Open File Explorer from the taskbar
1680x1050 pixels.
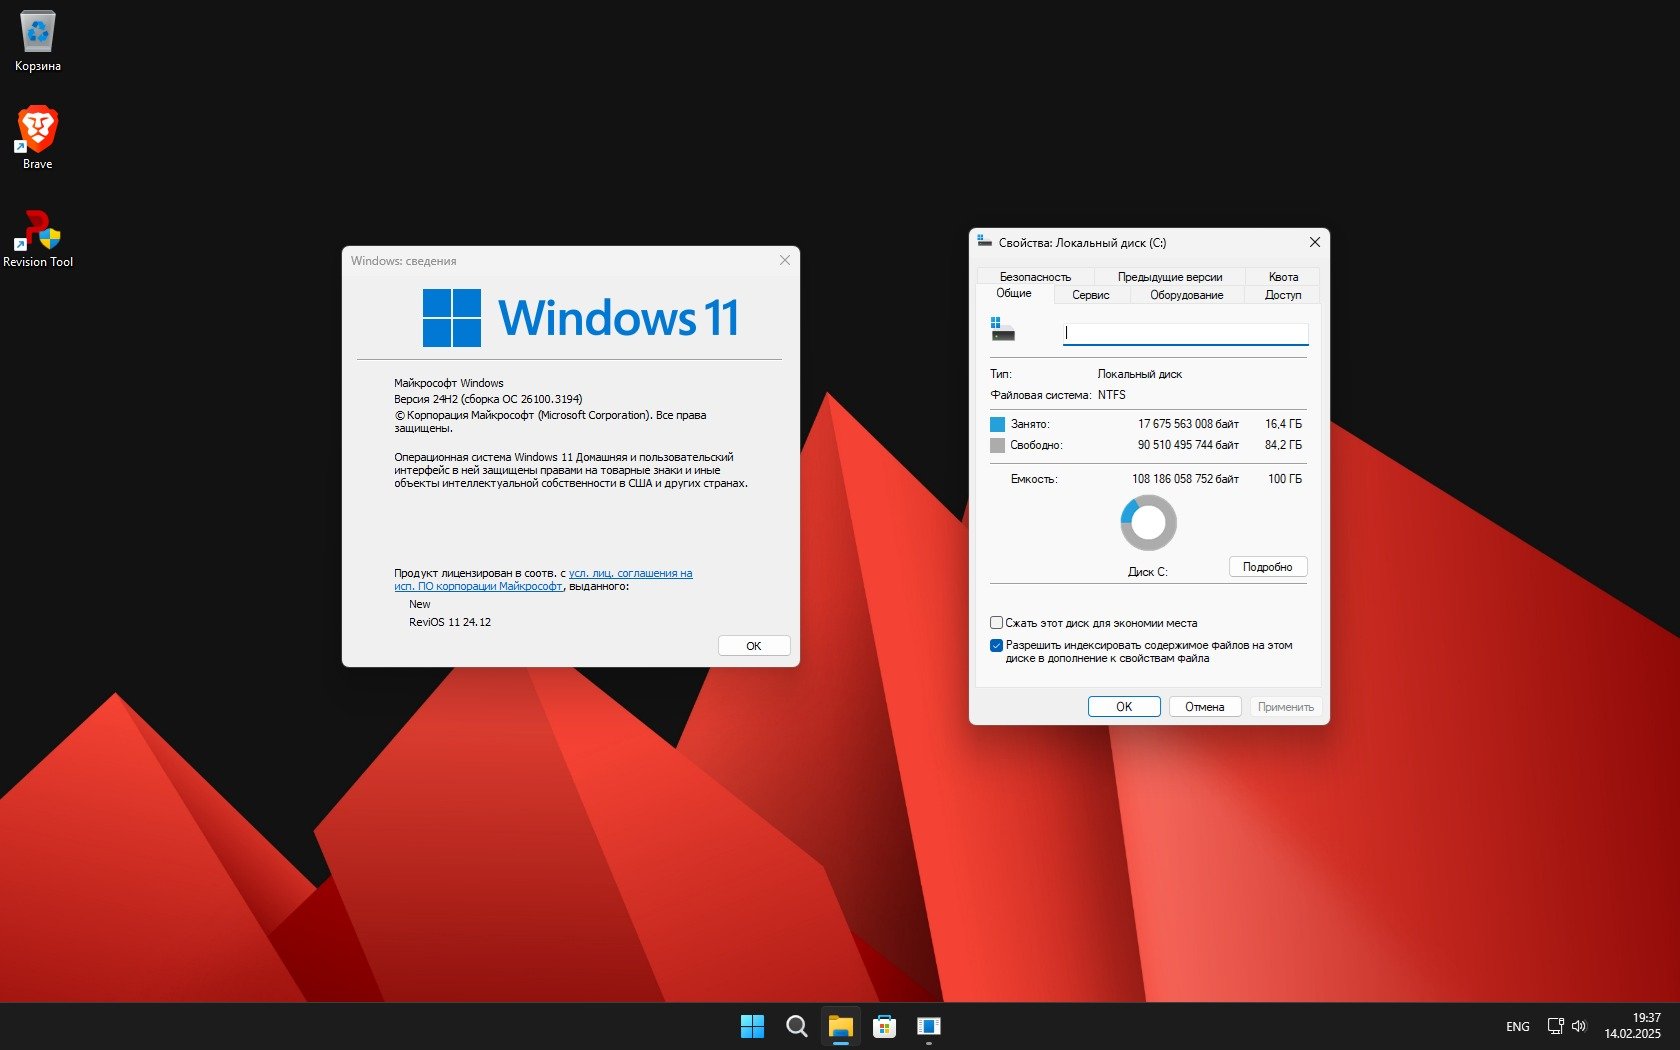coord(840,1026)
